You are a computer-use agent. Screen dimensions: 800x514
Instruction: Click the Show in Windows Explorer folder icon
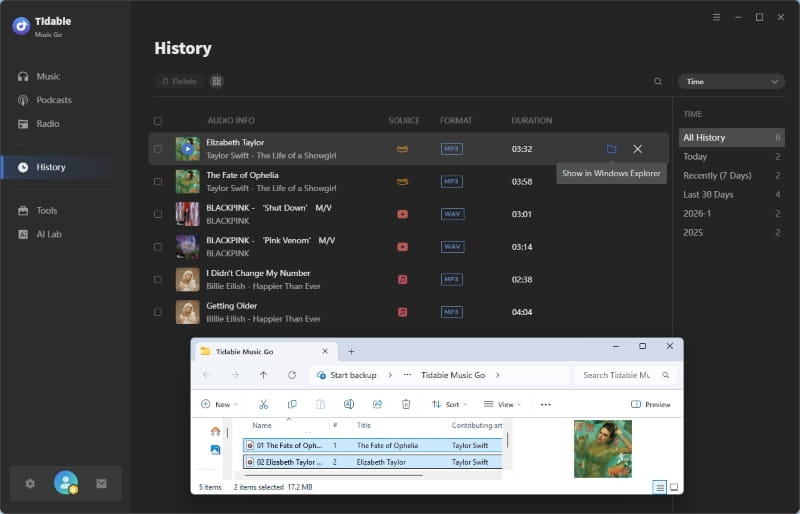(x=611, y=149)
